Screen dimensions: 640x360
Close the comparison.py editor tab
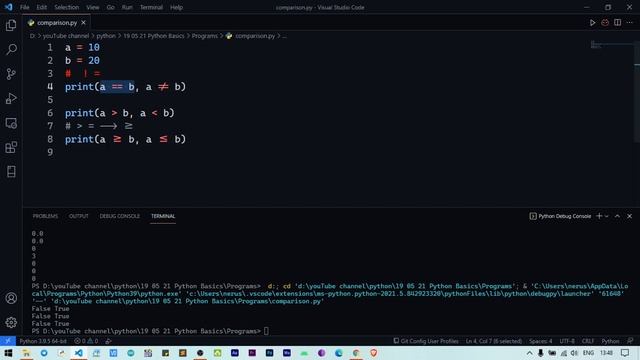point(83,23)
